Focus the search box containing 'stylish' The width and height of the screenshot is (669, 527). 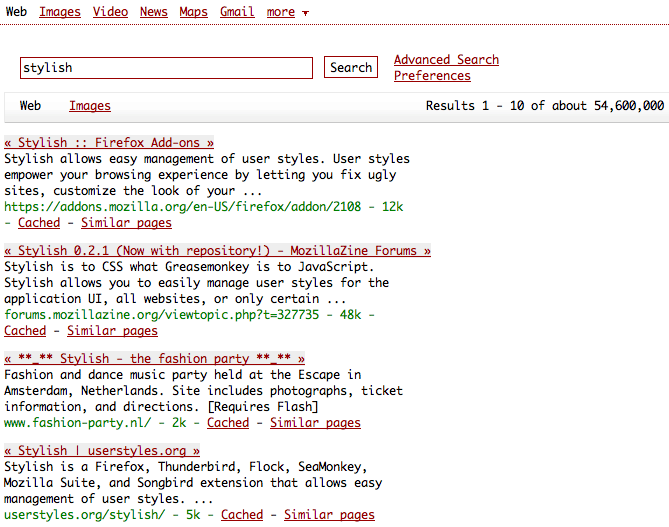pyautogui.click(x=166, y=68)
